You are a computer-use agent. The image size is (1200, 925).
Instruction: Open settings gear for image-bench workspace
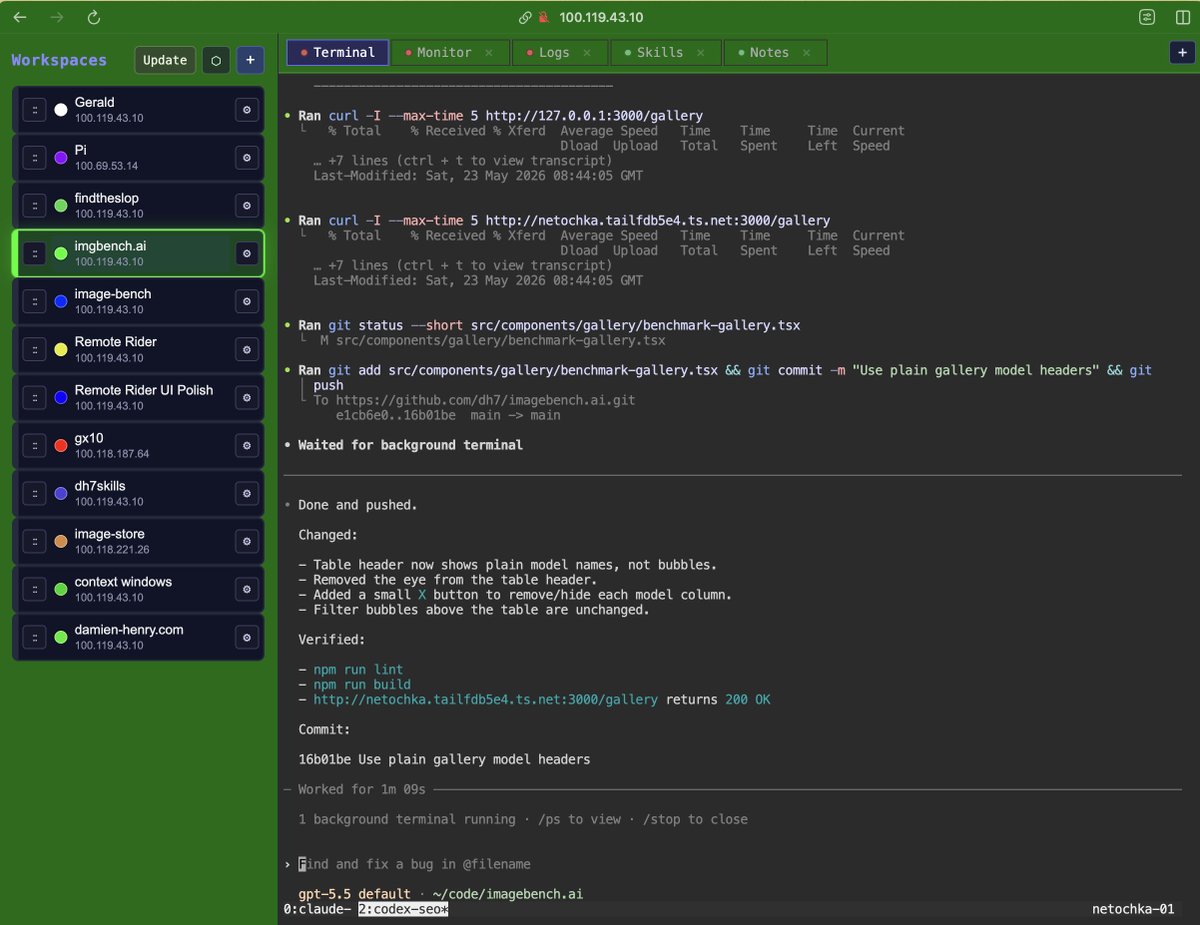tap(247, 302)
